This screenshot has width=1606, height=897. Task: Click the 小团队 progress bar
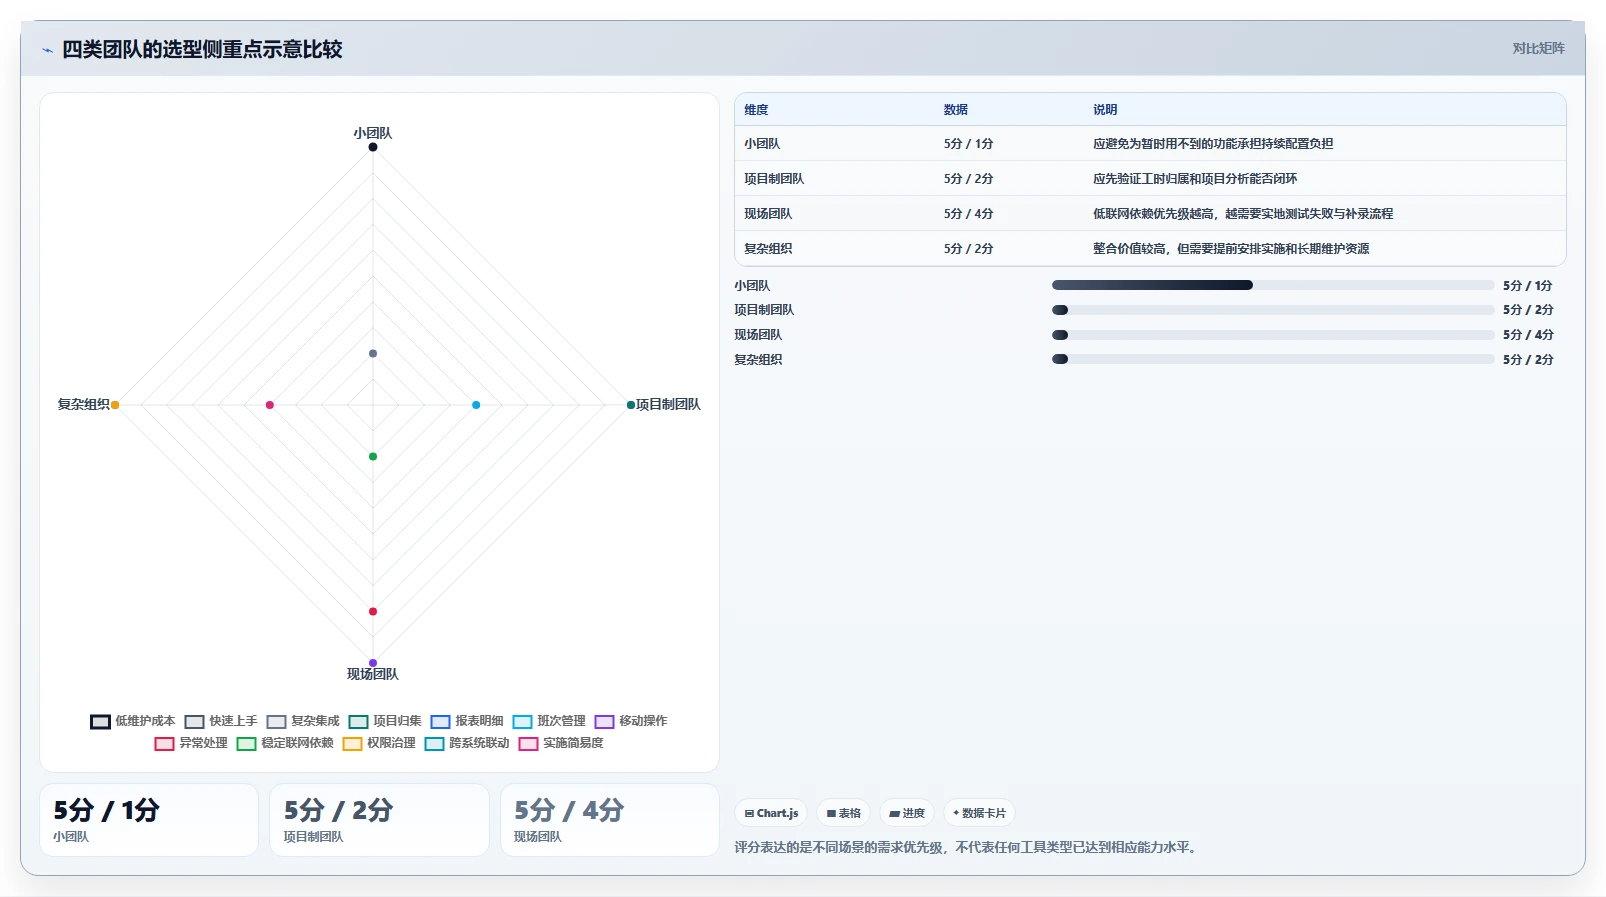1272,285
